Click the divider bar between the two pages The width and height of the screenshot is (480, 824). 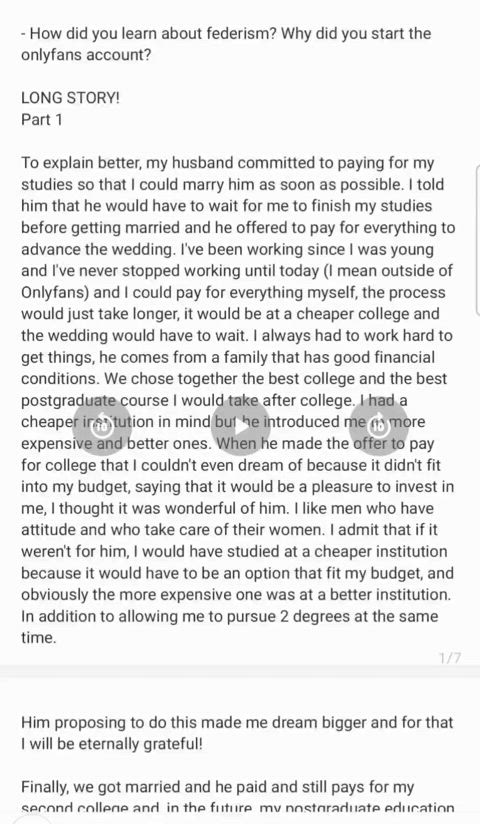point(240,671)
